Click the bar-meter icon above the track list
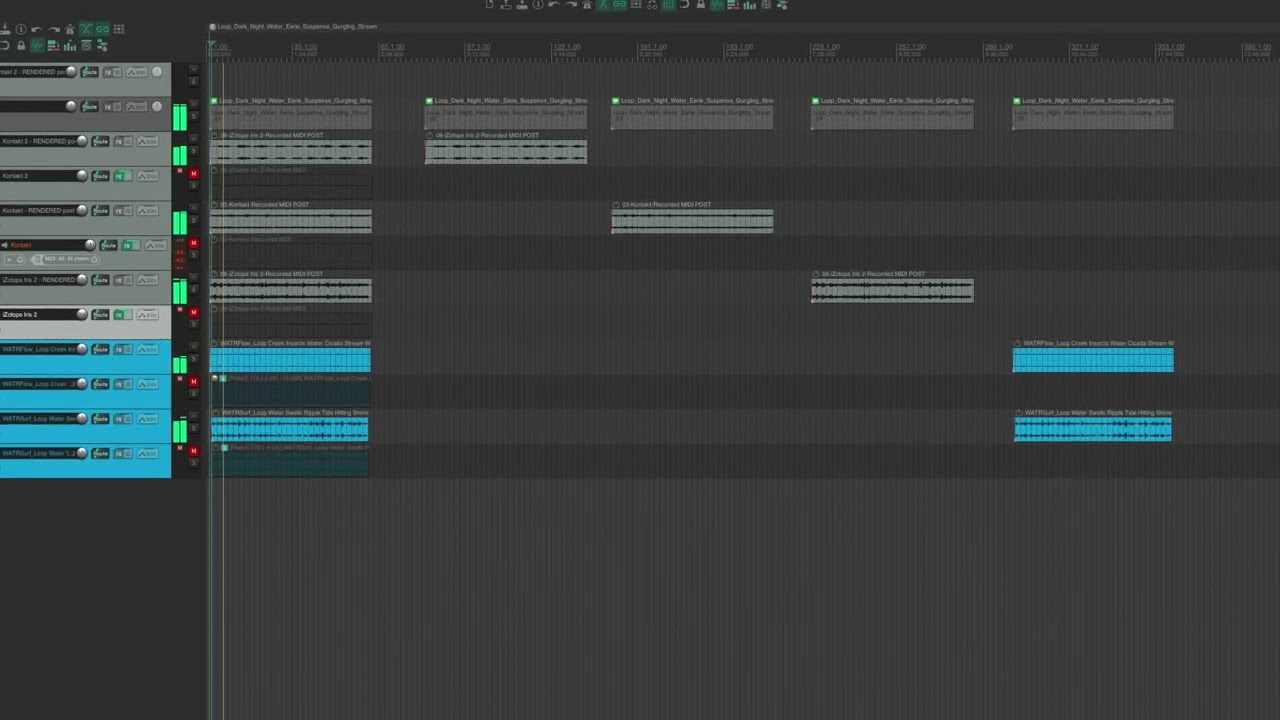 pyautogui.click(x=70, y=46)
